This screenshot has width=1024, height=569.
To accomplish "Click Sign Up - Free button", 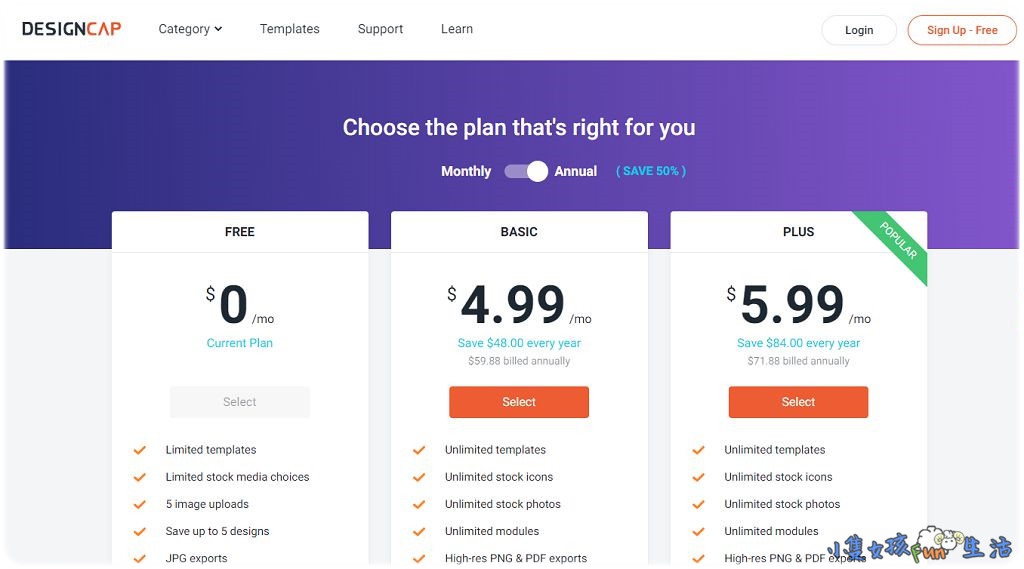I will (962, 30).
